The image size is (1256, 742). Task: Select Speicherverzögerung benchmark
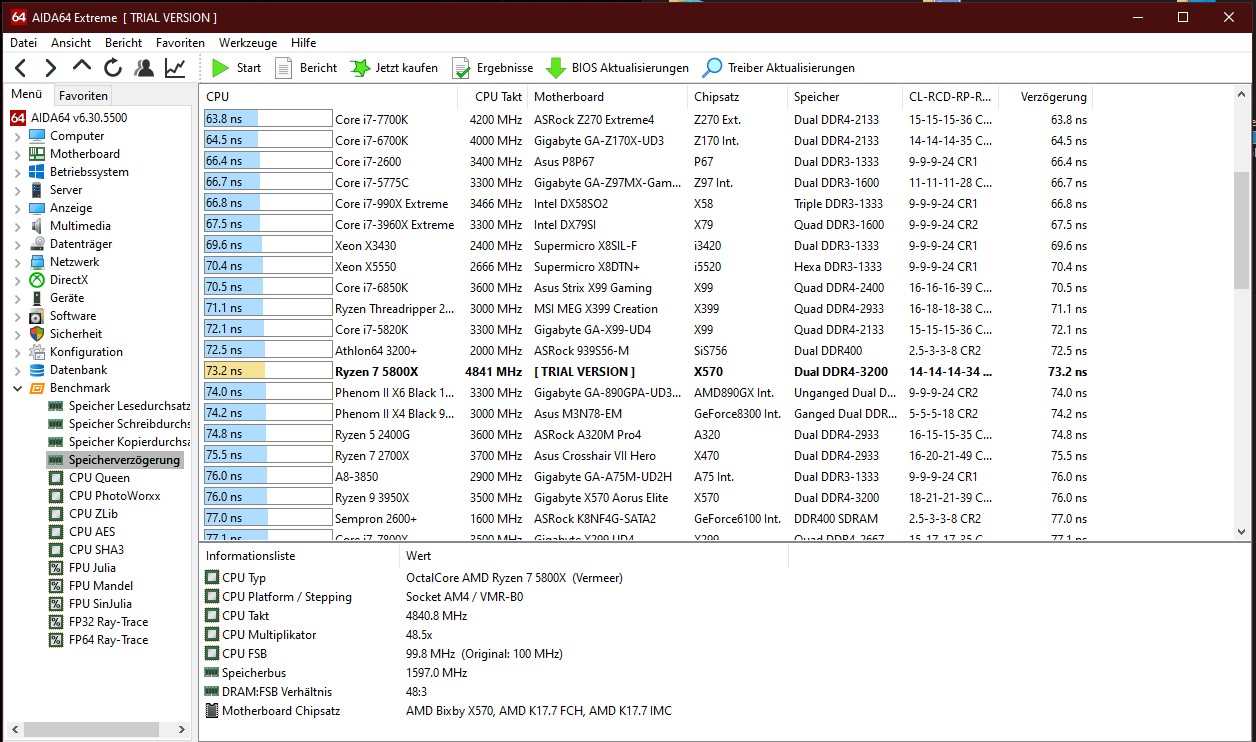[x=115, y=460]
